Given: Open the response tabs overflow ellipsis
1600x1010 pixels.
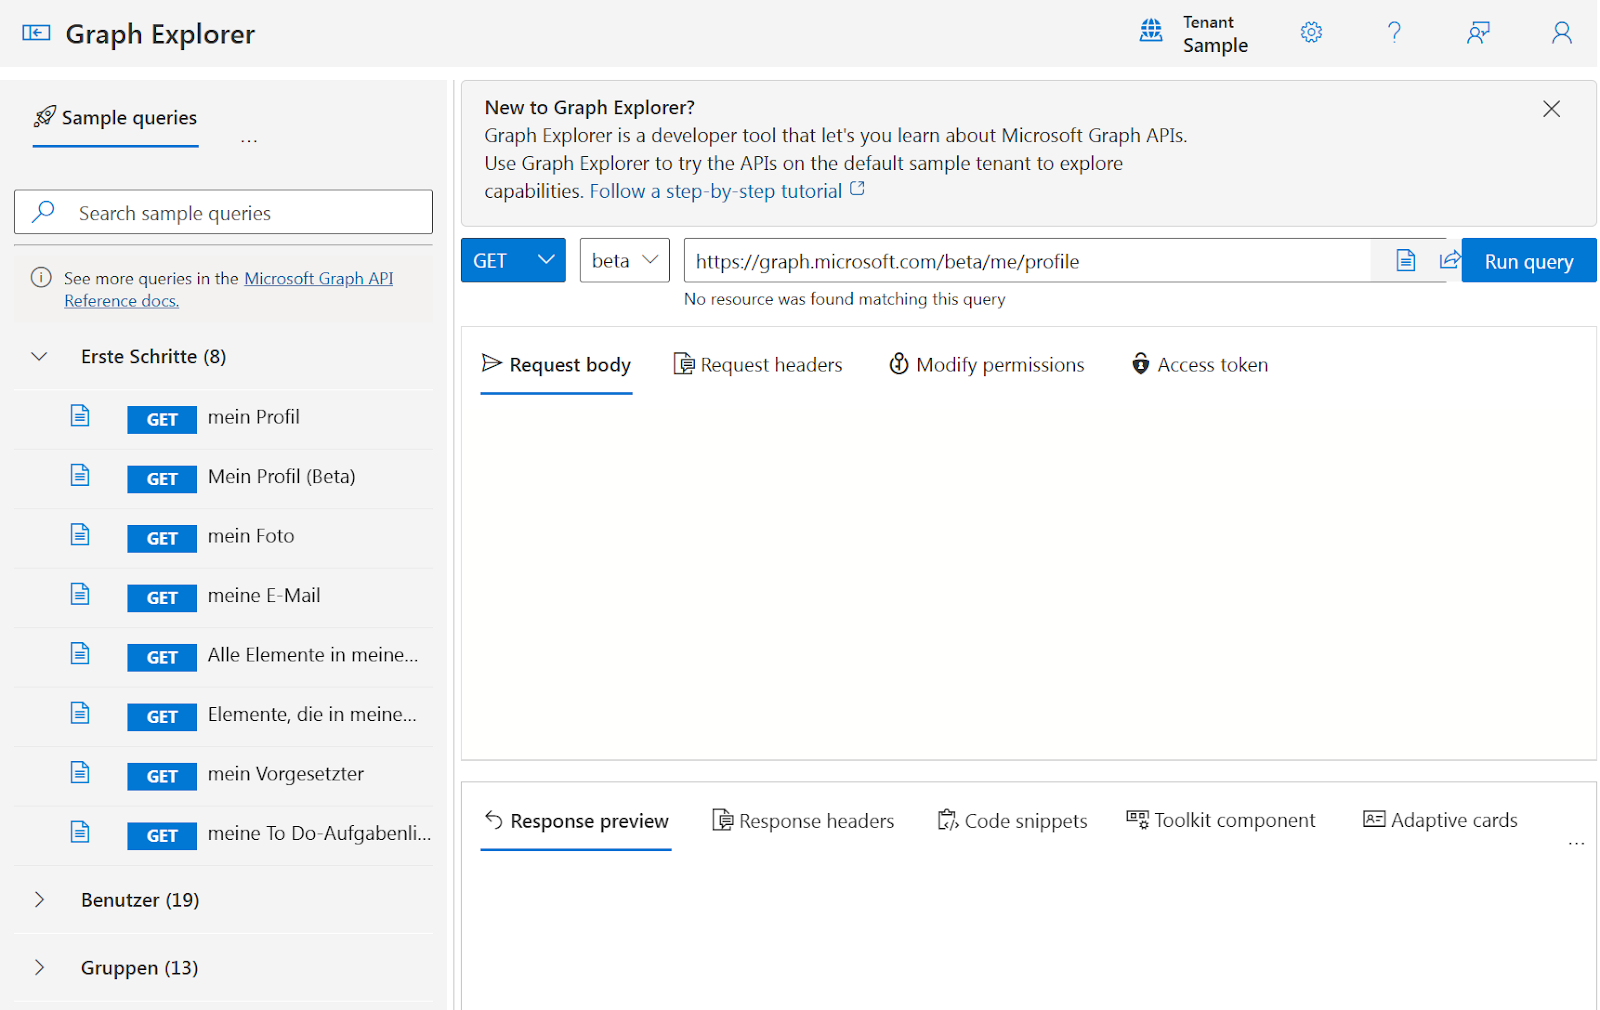Looking at the screenshot, I should tap(1576, 844).
